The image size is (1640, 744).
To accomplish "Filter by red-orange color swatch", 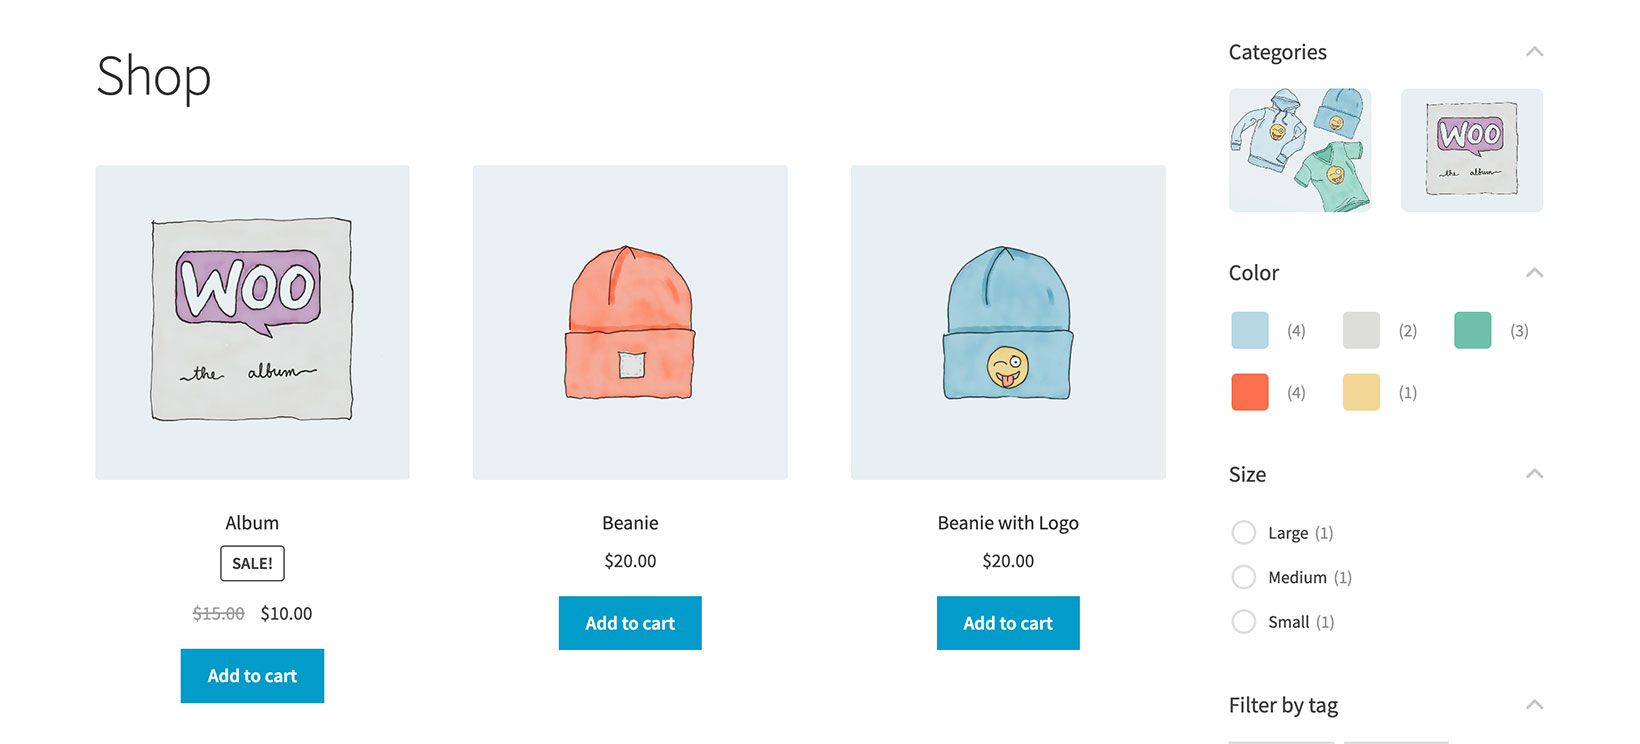I will [1250, 392].
